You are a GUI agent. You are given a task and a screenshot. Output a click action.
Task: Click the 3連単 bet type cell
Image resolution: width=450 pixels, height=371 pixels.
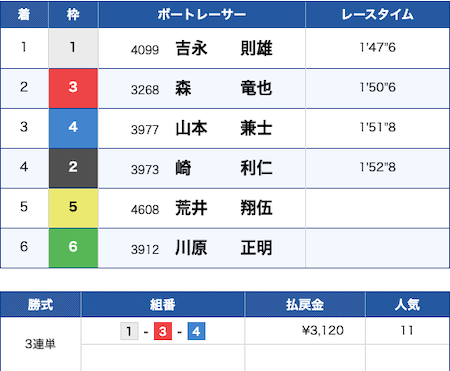coord(40,344)
